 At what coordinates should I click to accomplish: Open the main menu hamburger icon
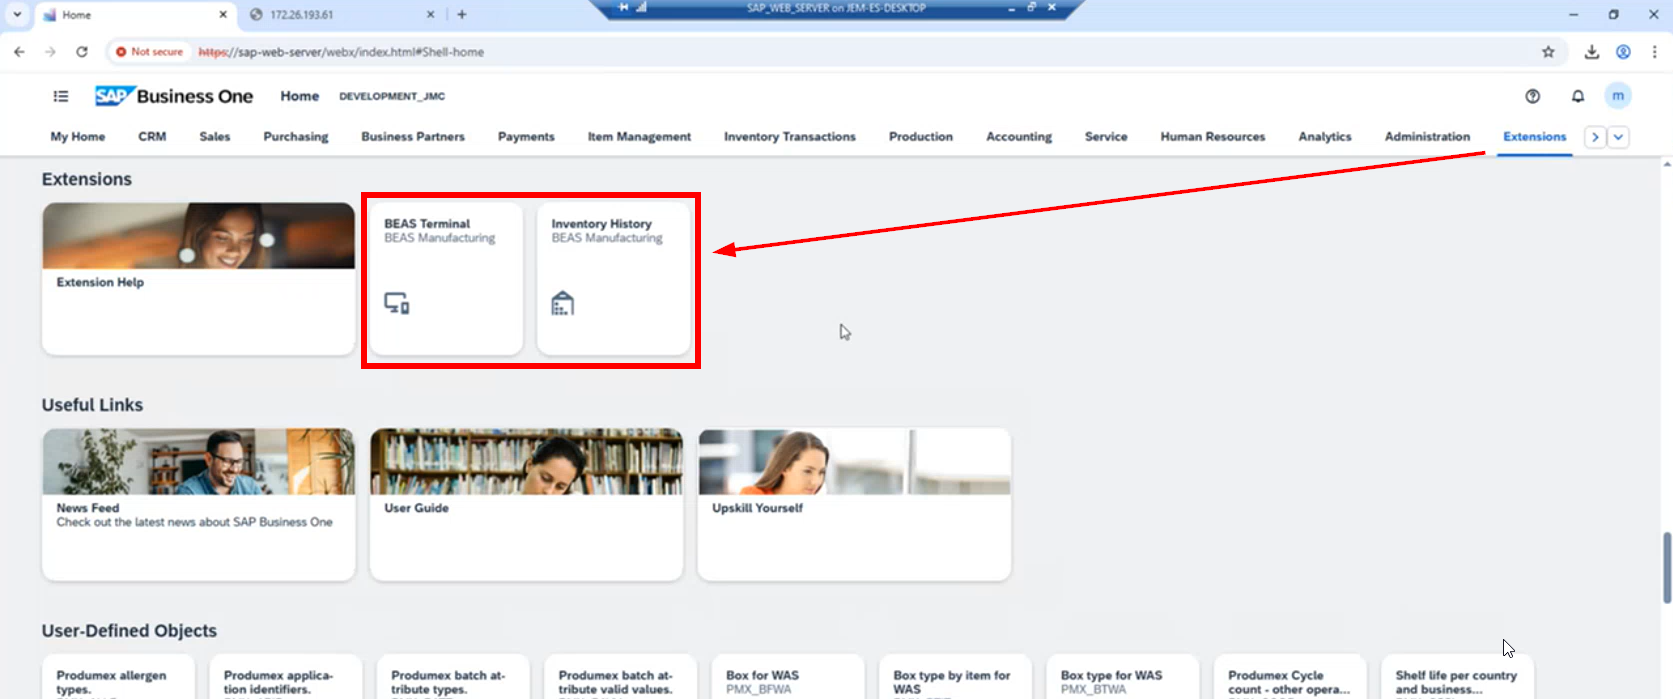[61, 96]
